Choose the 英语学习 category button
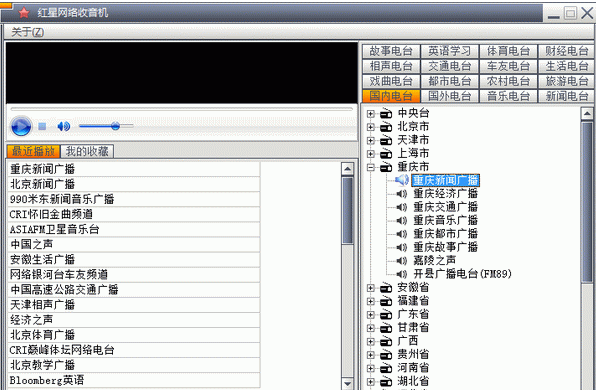Screen dimensions: 596x390 [449, 51]
